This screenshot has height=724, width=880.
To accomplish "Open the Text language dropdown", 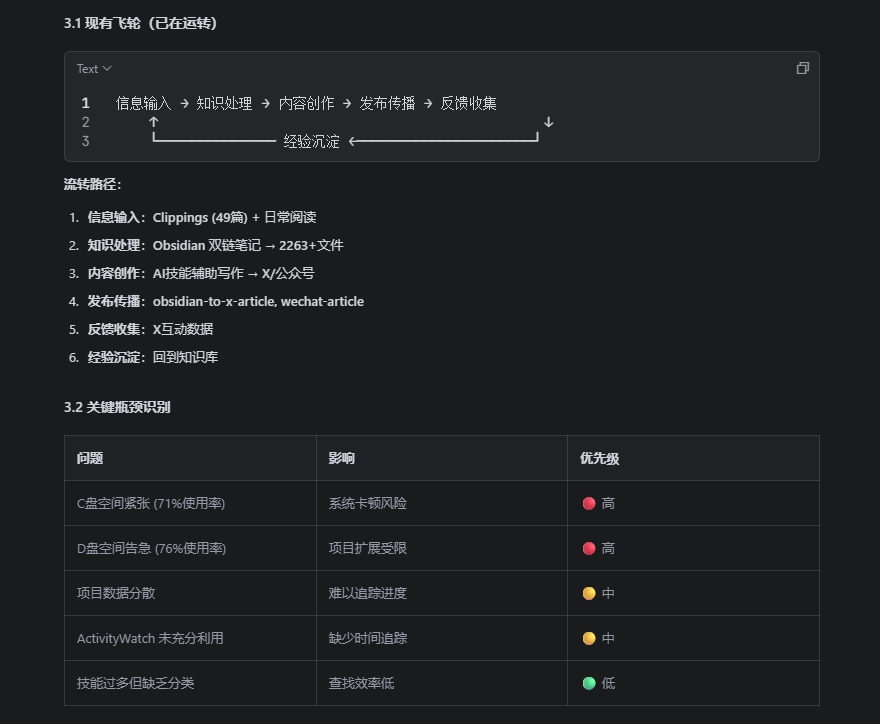I will click(x=94, y=68).
